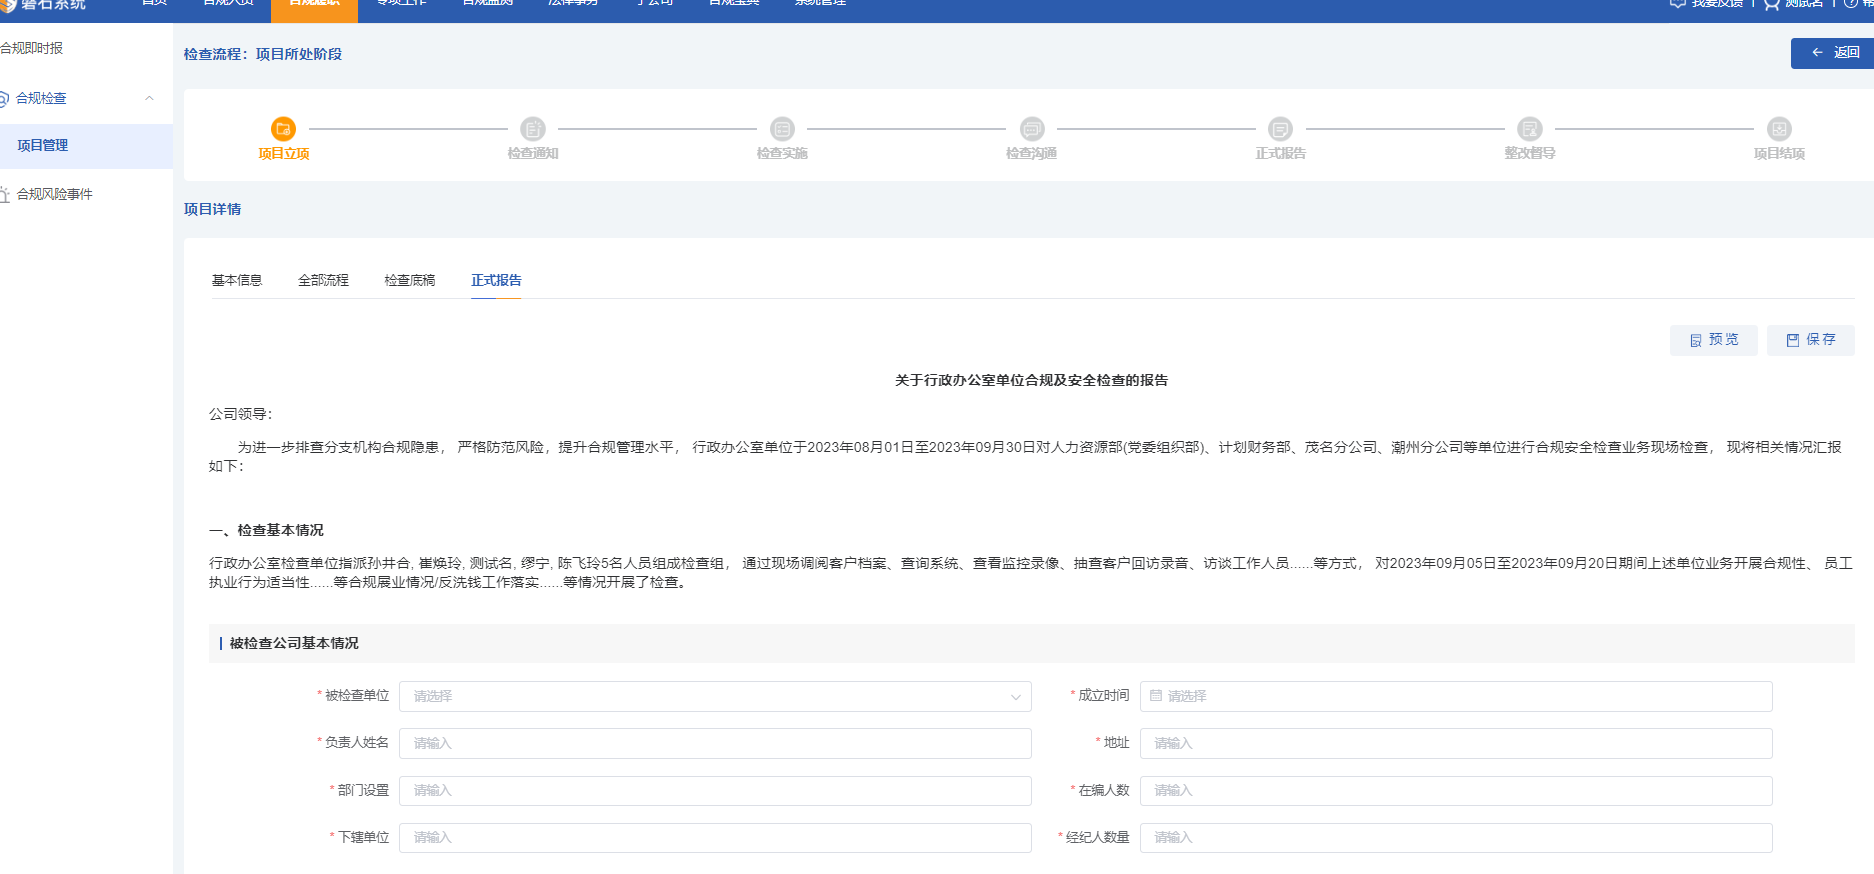
Task: Click the 项目详情 section title
Action: click(212, 209)
